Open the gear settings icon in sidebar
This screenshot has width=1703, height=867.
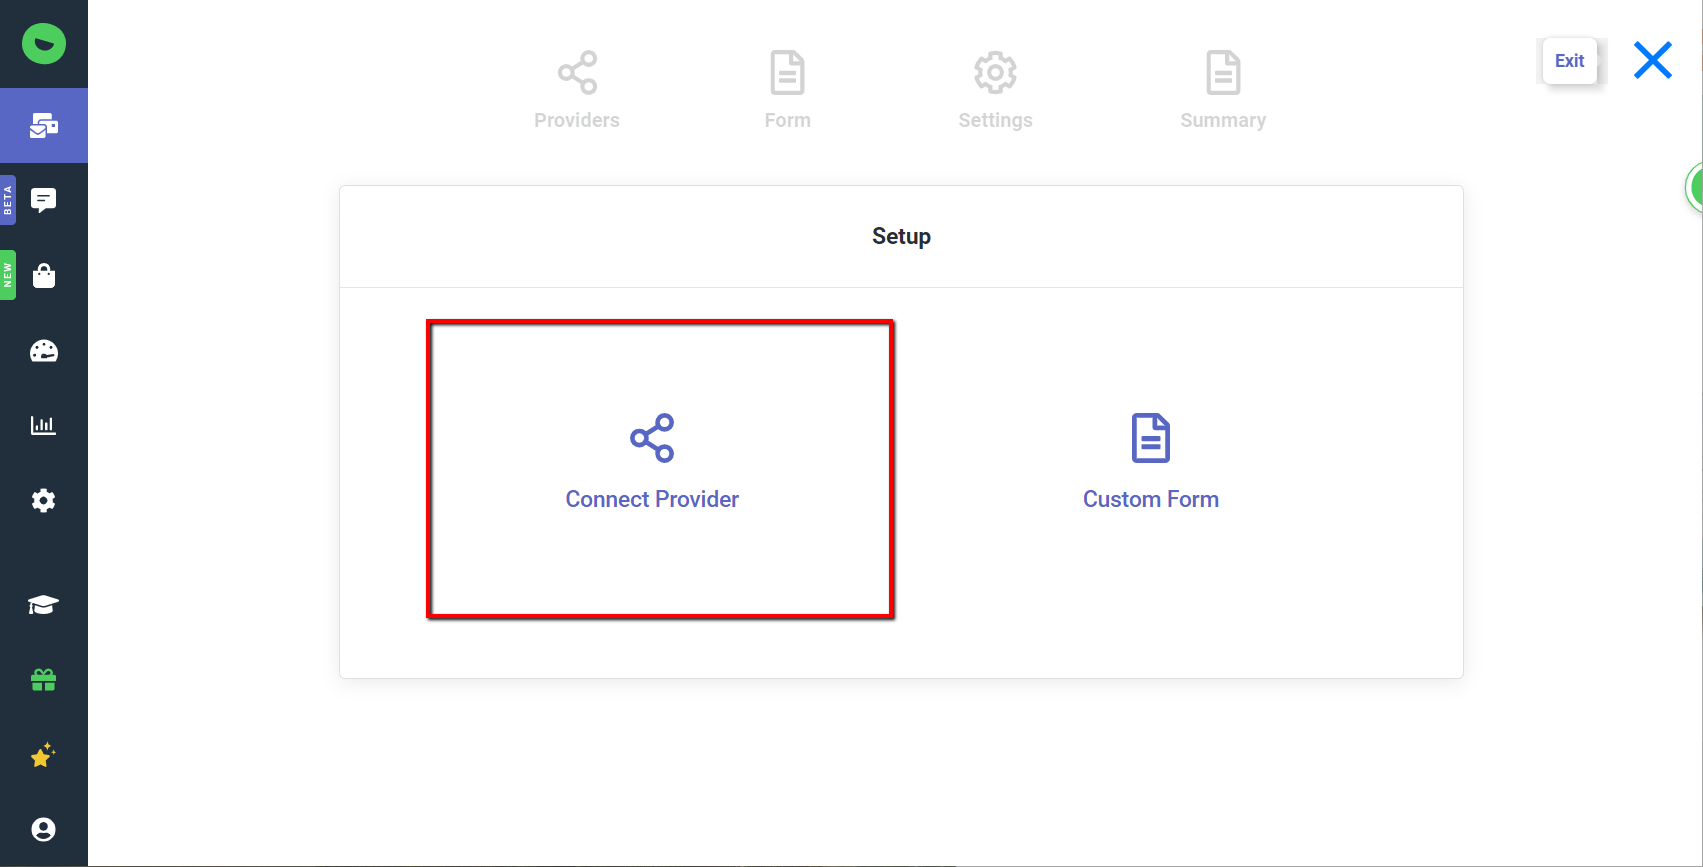(44, 500)
